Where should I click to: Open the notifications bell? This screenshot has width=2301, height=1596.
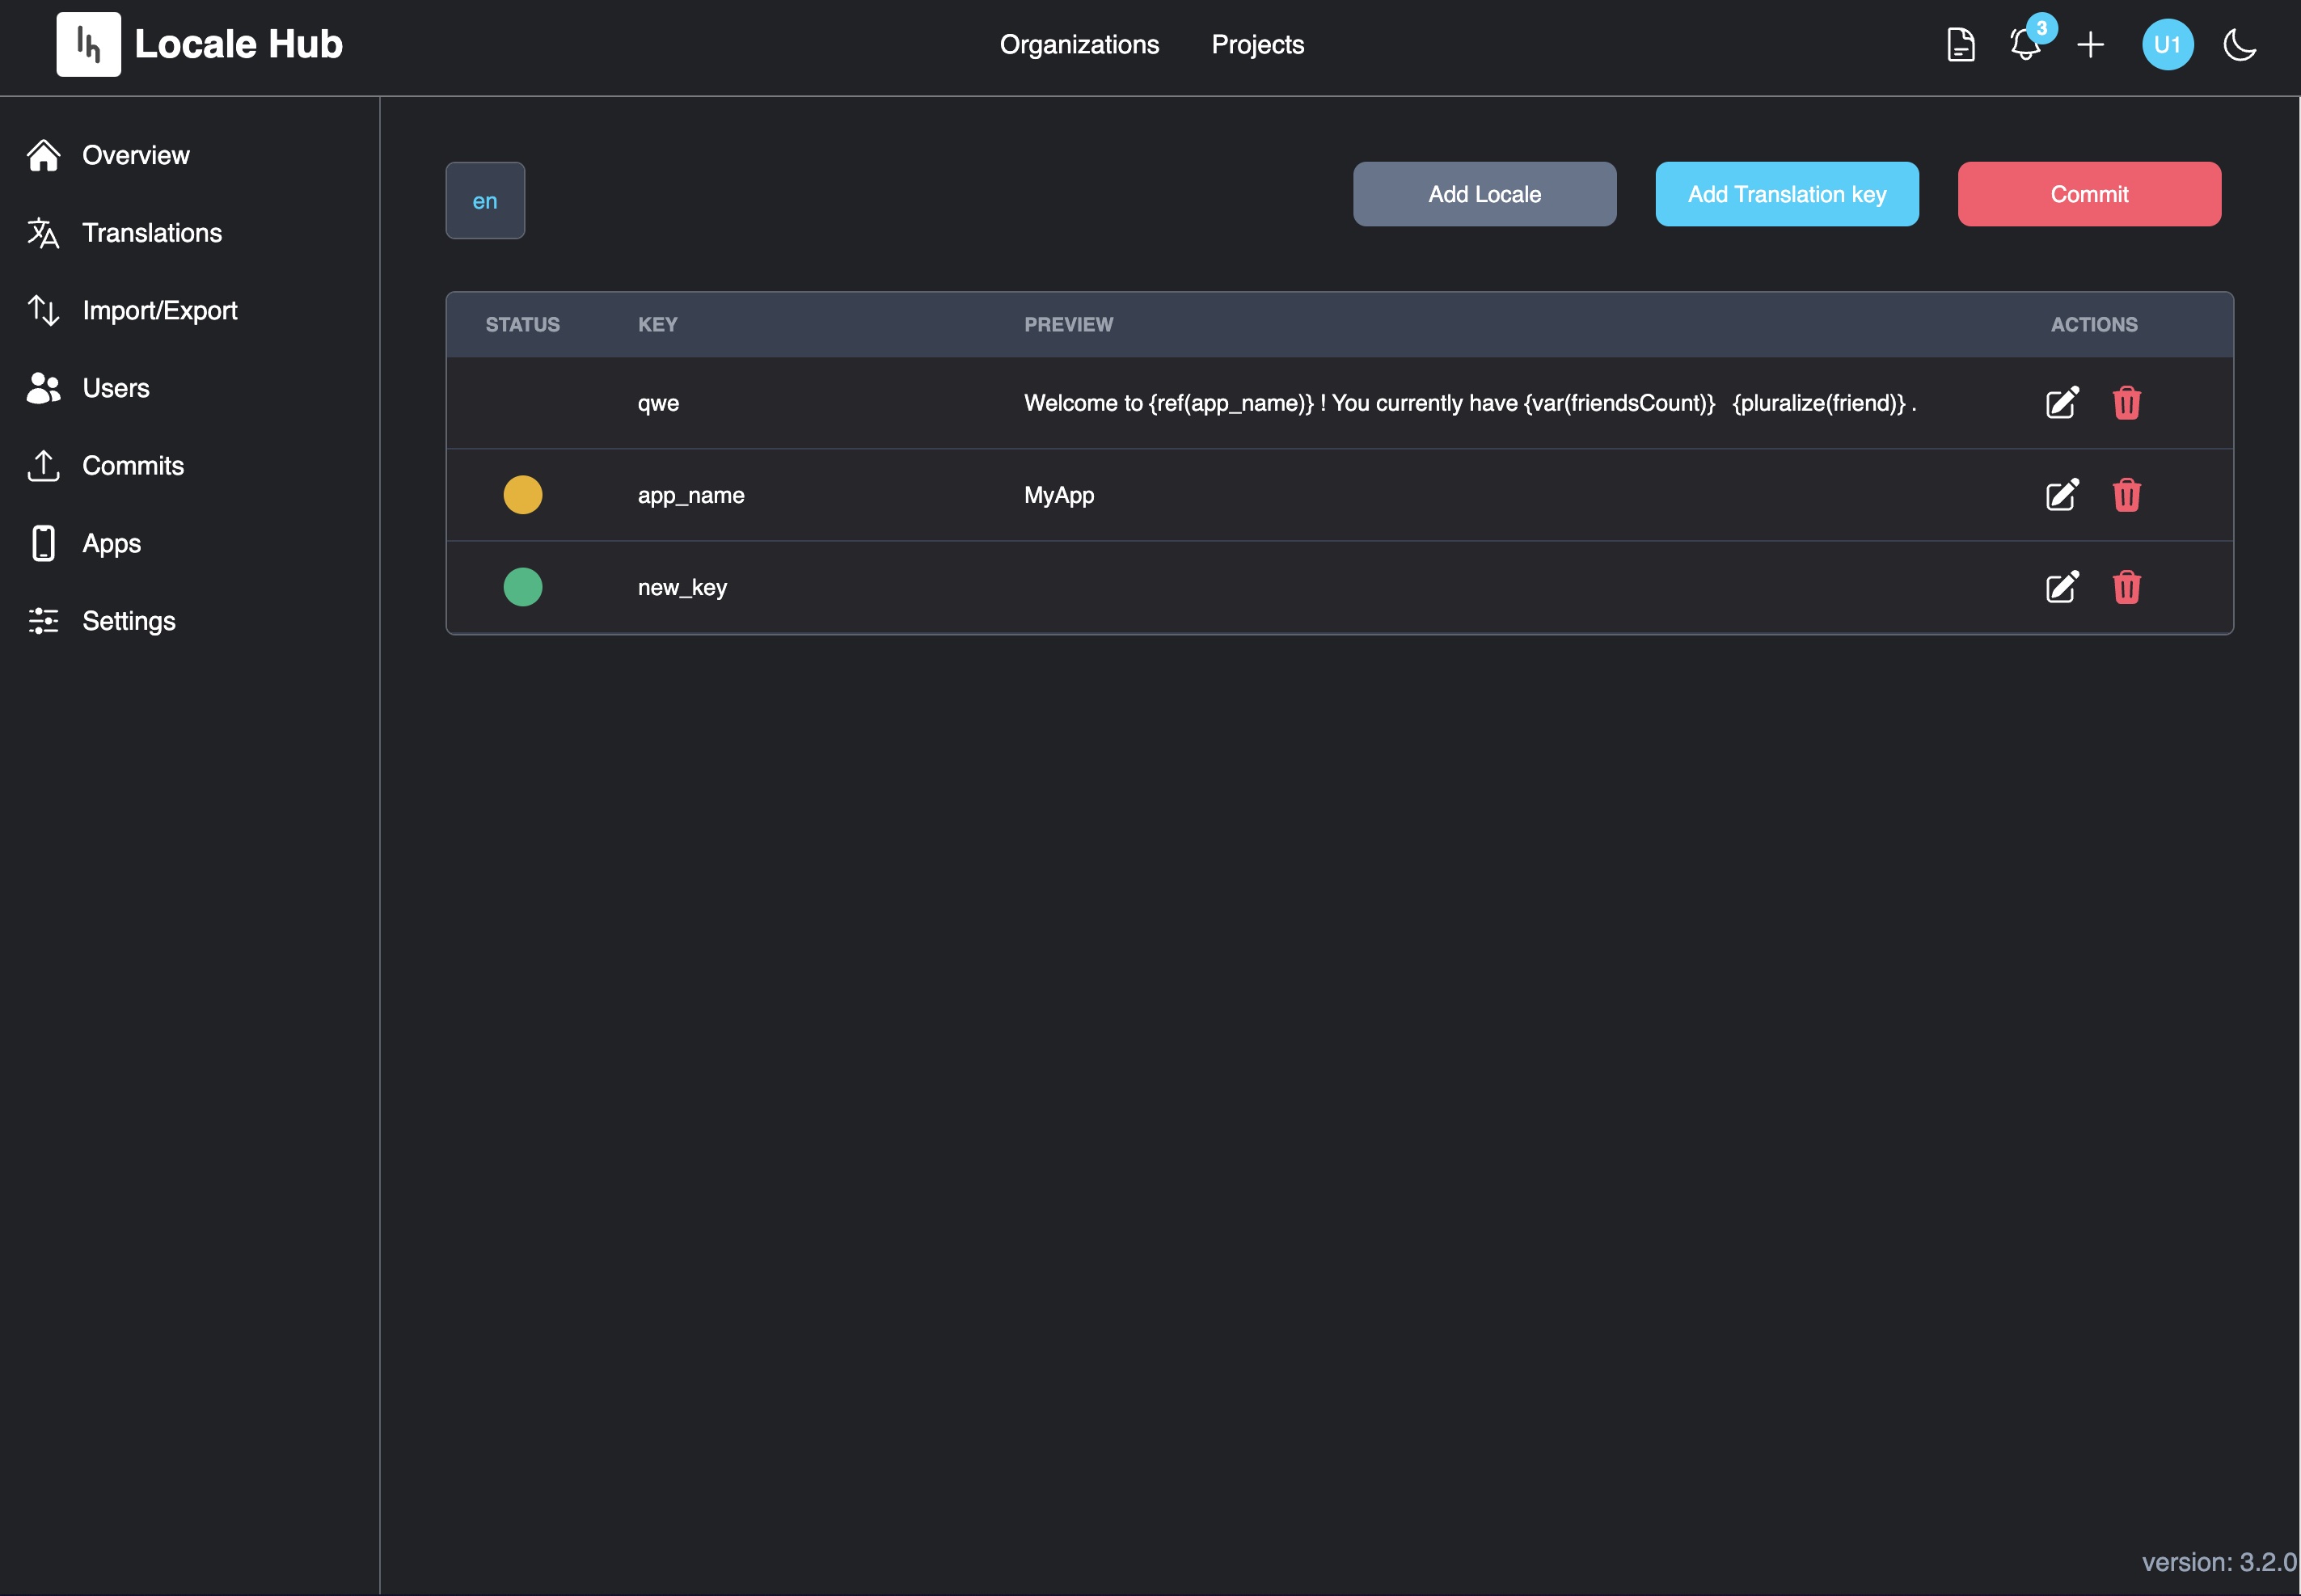tap(2025, 45)
